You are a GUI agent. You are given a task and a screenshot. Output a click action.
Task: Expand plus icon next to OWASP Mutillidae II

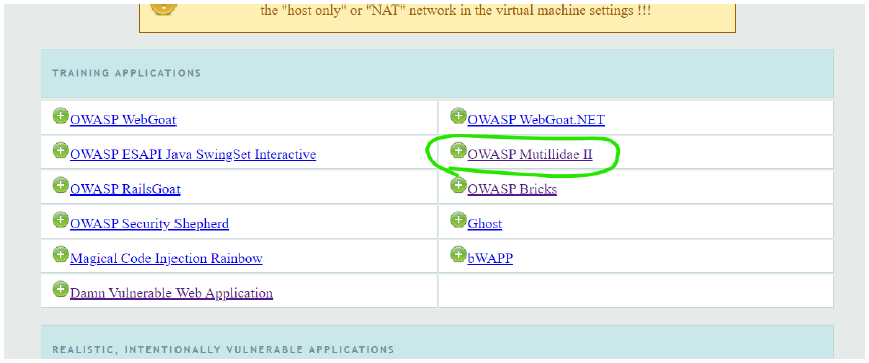(458, 151)
